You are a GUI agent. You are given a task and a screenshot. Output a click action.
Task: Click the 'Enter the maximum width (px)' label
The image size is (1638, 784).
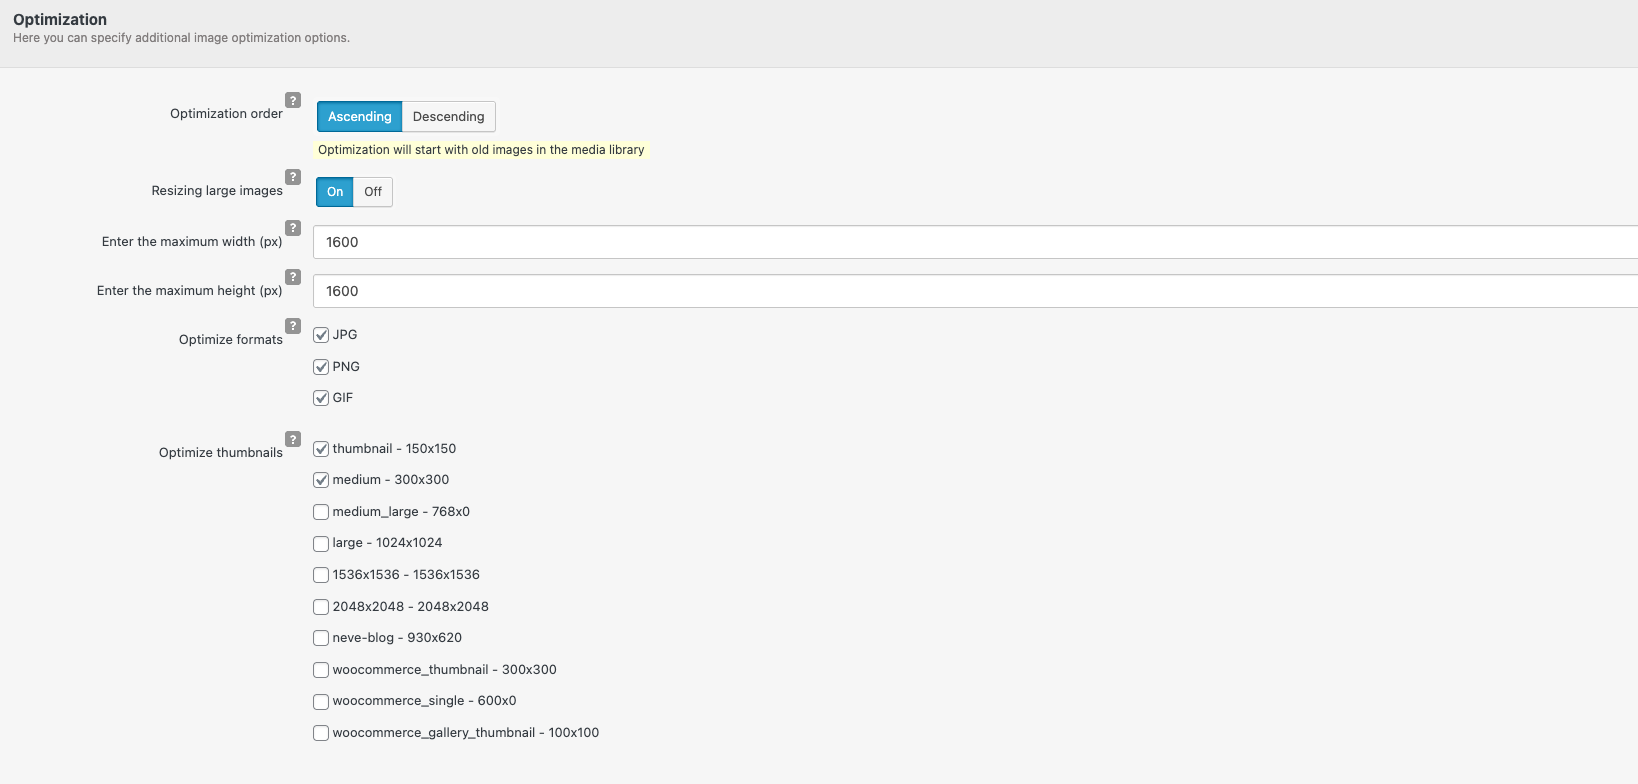pyautogui.click(x=192, y=242)
